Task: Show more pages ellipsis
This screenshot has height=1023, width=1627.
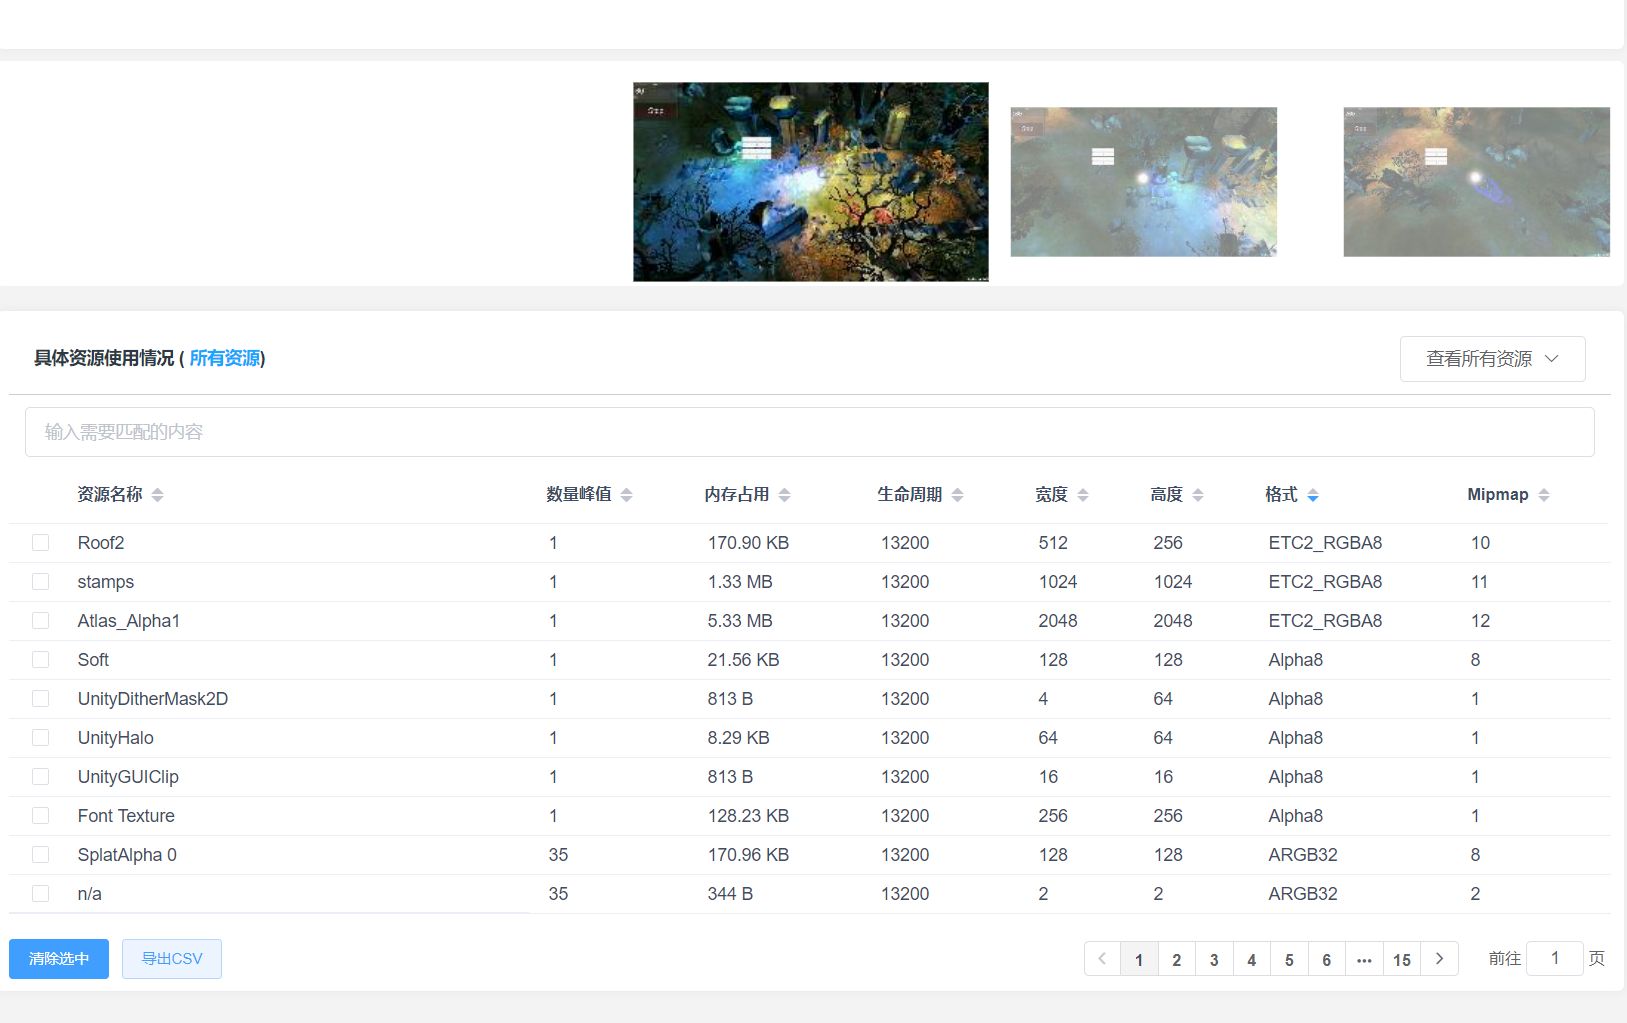Action: tap(1364, 959)
